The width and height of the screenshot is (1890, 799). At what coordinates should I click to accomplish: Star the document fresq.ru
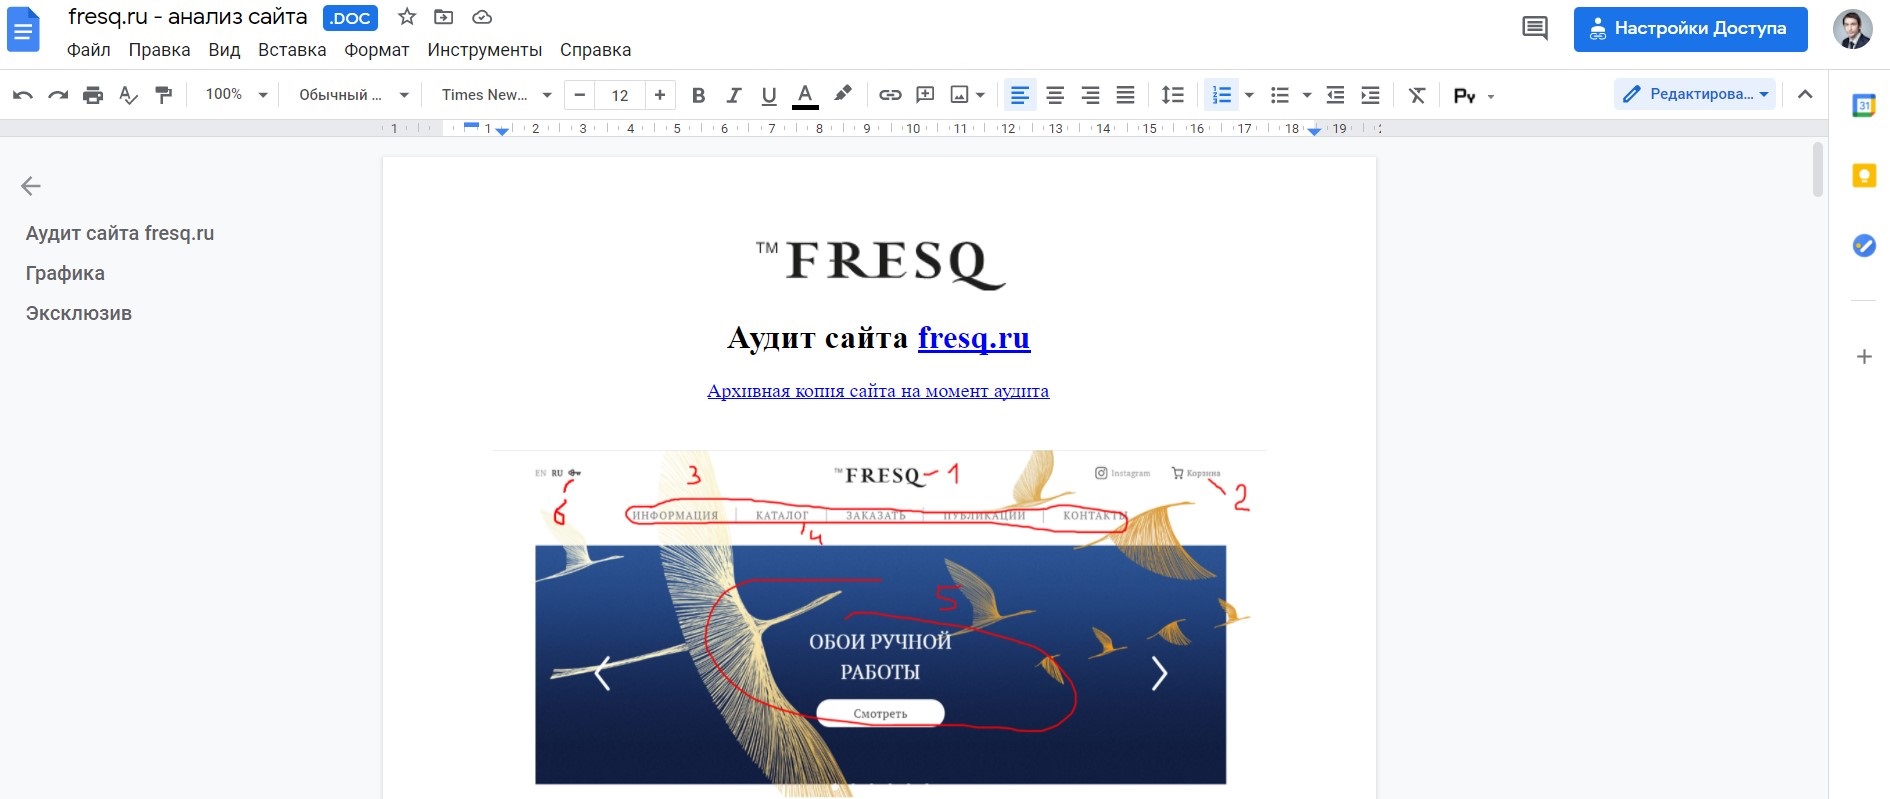click(x=407, y=17)
